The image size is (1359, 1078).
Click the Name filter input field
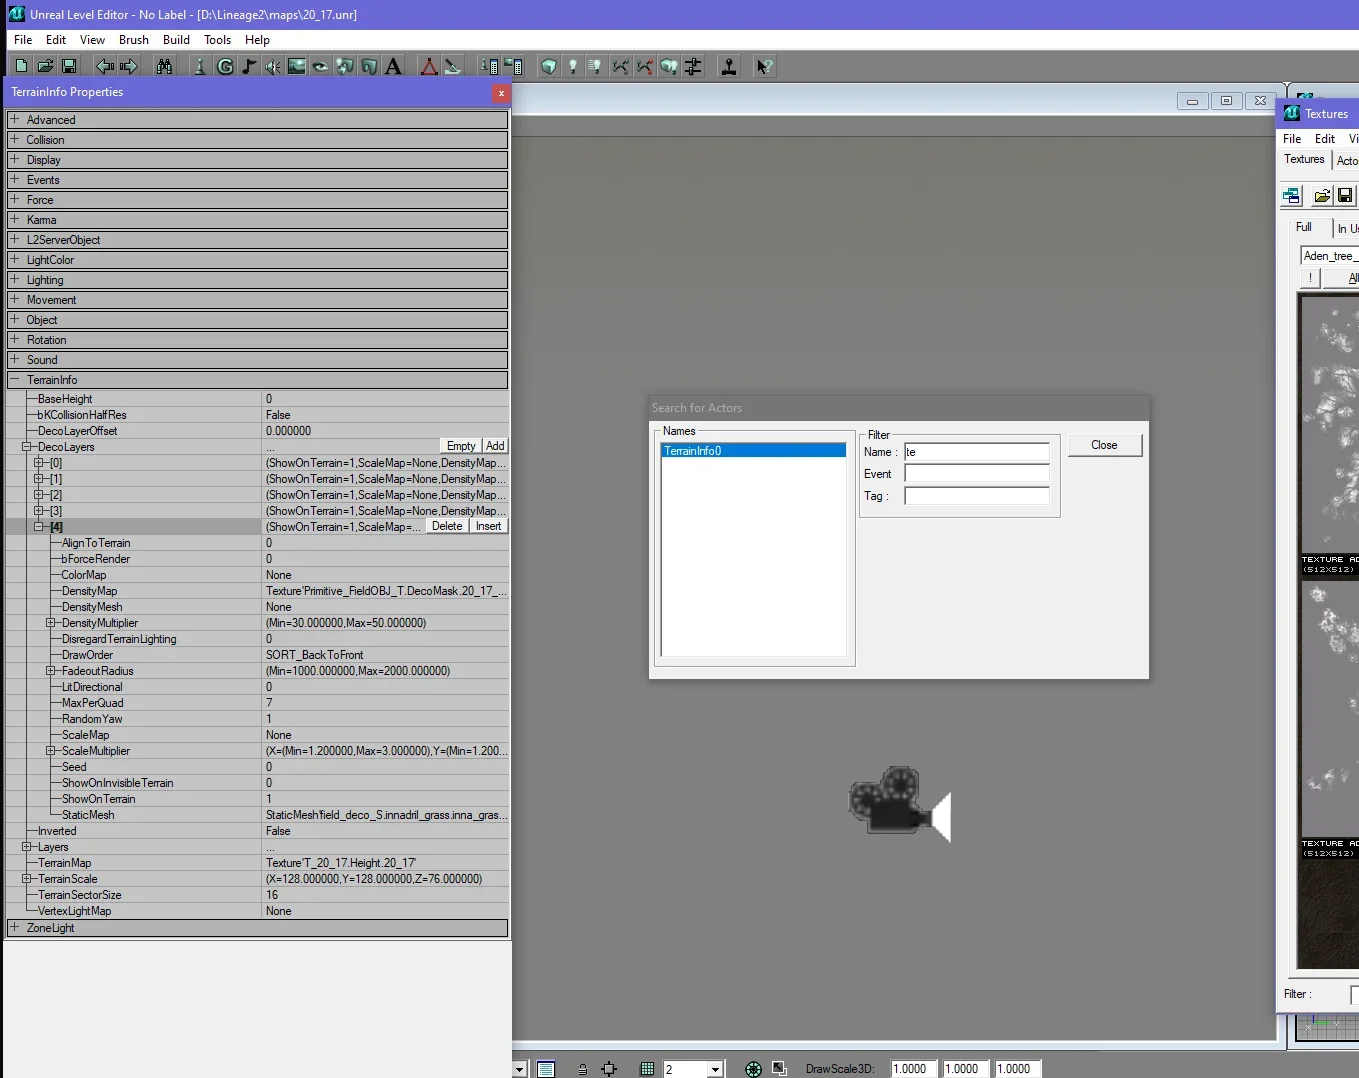point(976,452)
